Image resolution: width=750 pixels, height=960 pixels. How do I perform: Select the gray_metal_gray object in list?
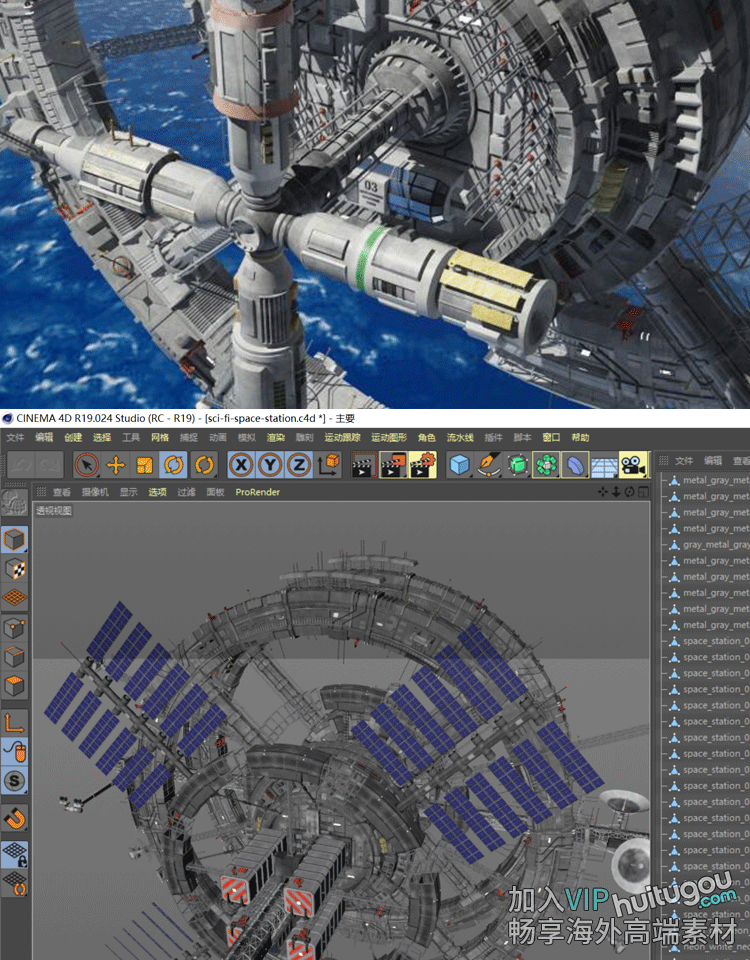714,545
